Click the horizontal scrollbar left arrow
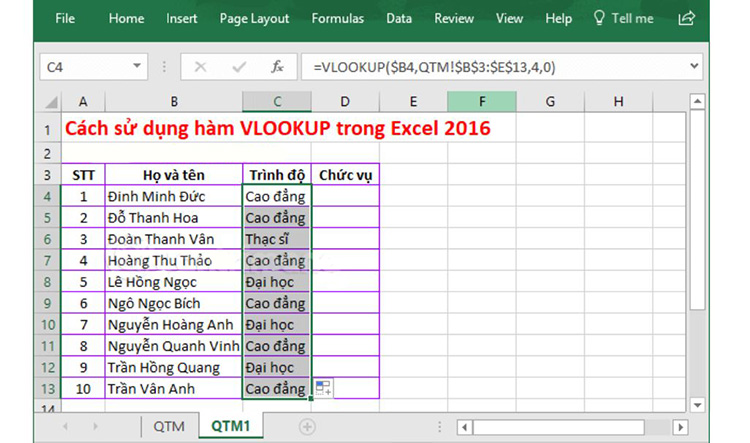The width and height of the screenshot is (750, 443). 464,427
